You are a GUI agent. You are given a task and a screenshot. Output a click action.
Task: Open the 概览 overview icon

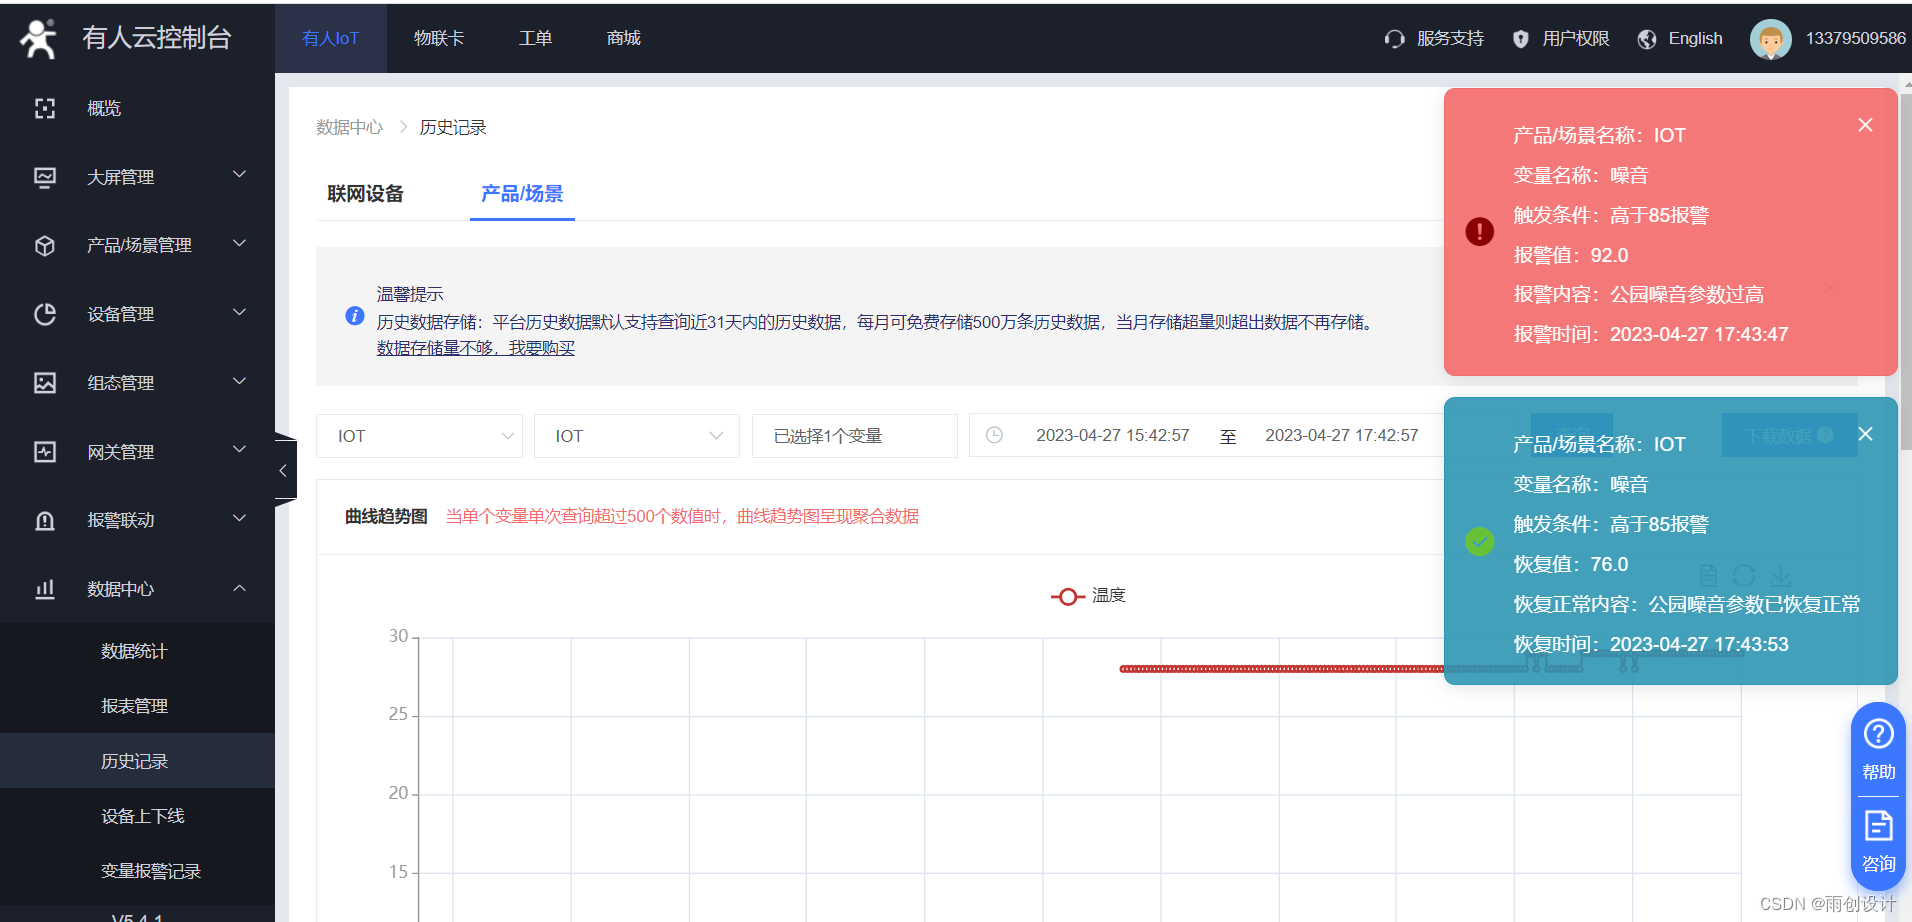click(45, 108)
